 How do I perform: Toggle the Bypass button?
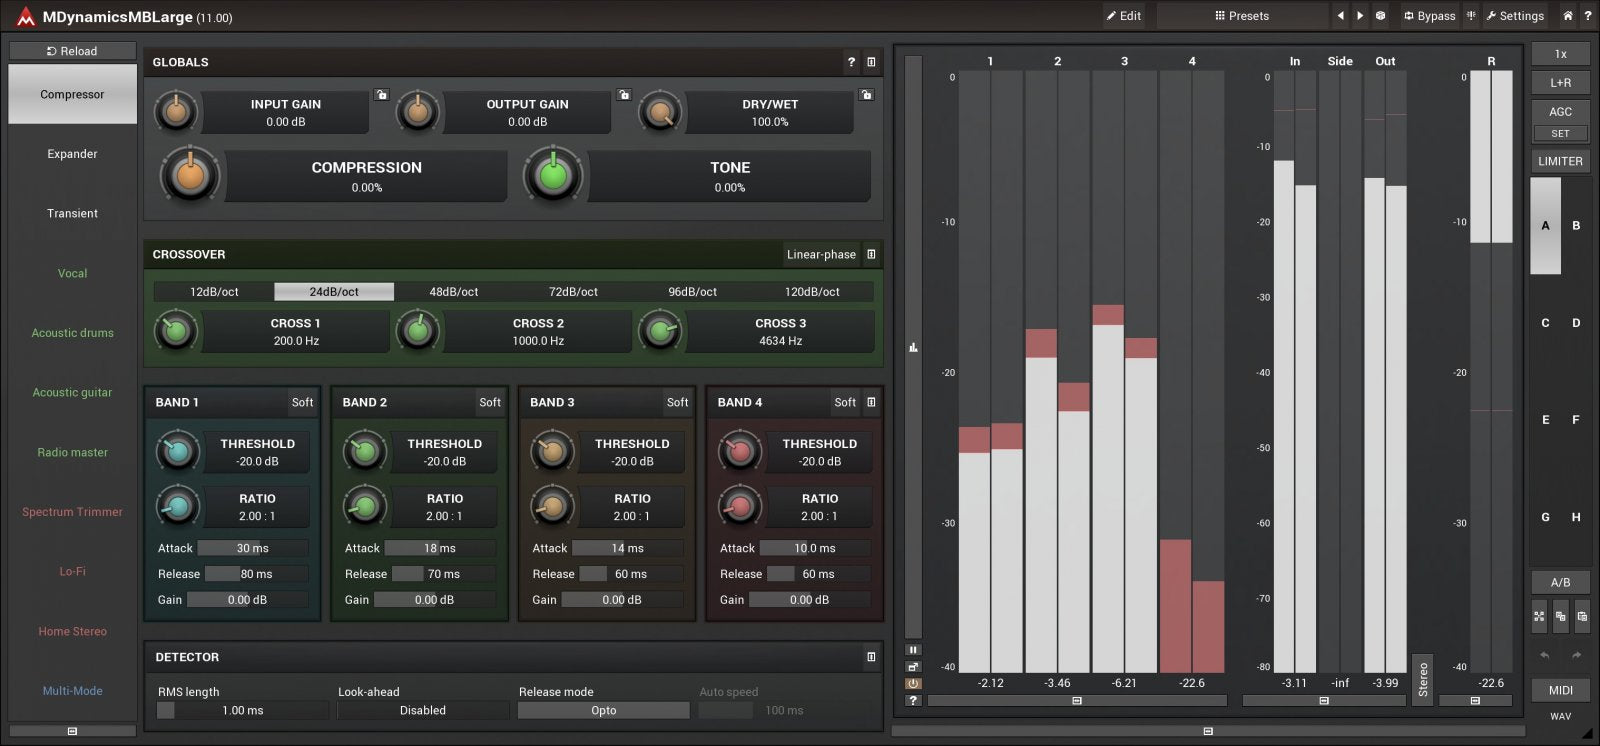pos(1429,16)
